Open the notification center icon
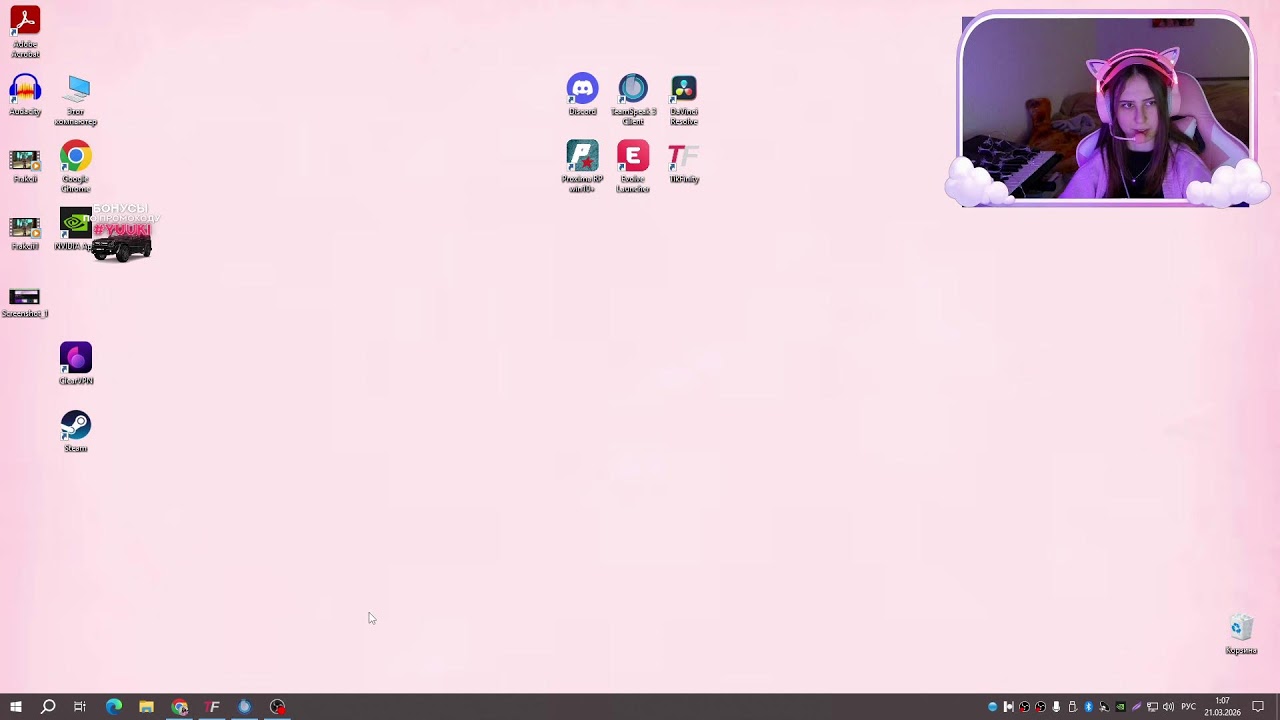The height and width of the screenshot is (720, 1280). [1258, 707]
